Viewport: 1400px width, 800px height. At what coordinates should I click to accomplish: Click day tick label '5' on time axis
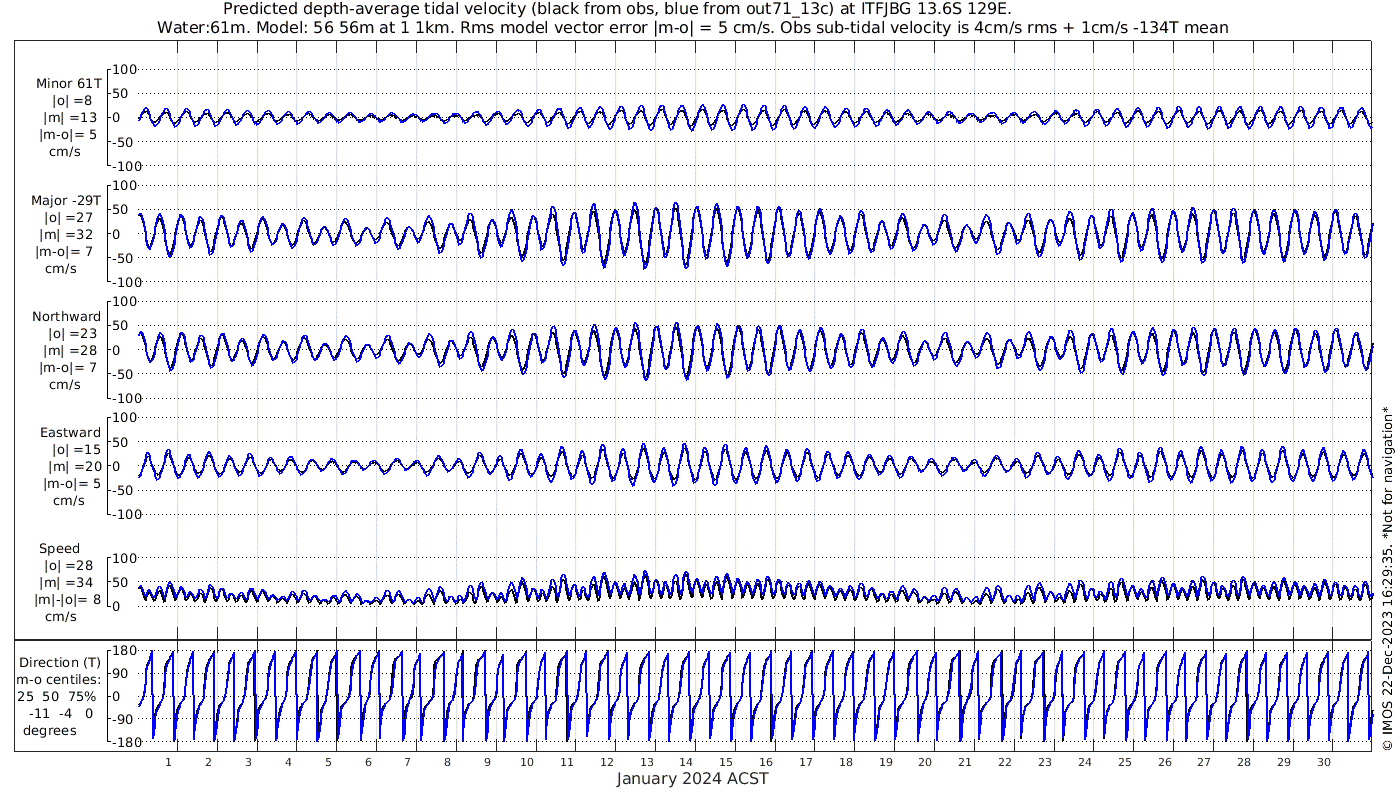pyautogui.click(x=328, y=762)
